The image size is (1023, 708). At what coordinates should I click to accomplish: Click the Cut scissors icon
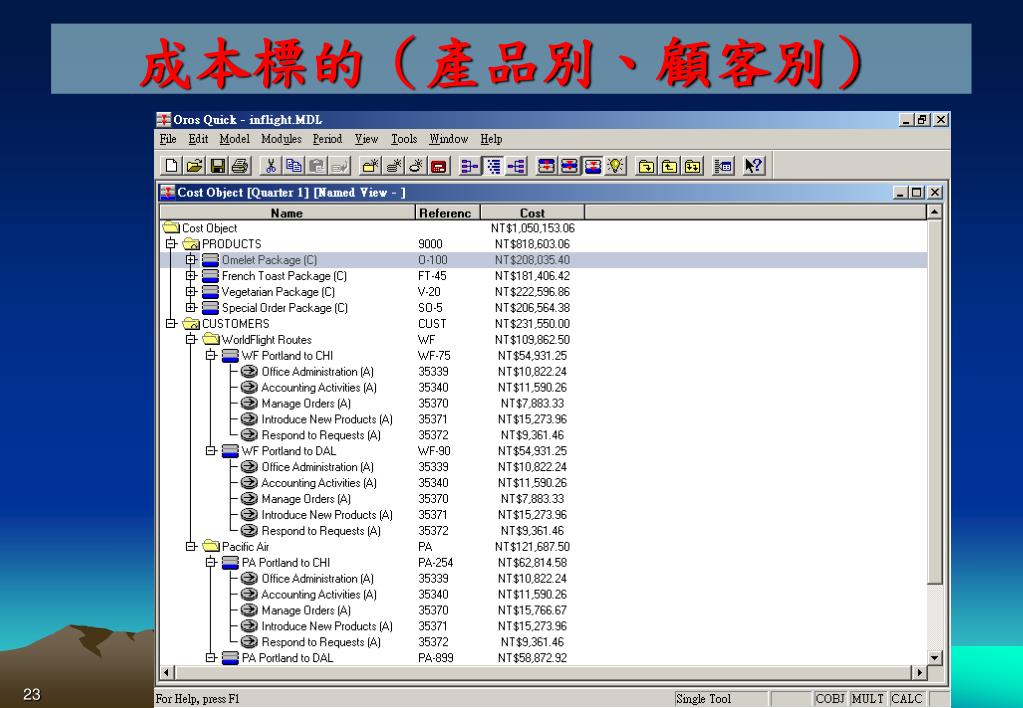(270, 166)
